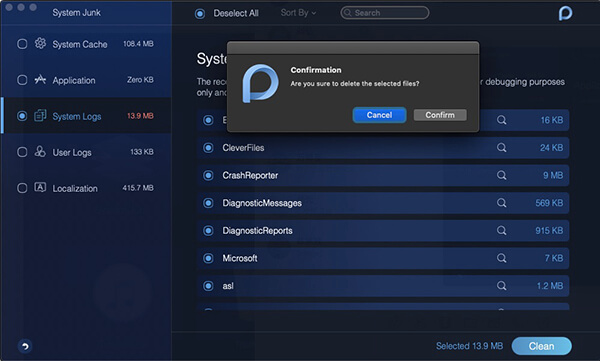Preview CrashReporter with its magnifier icon
Screen dimensions: 600x361
click(x=501, y=175)
